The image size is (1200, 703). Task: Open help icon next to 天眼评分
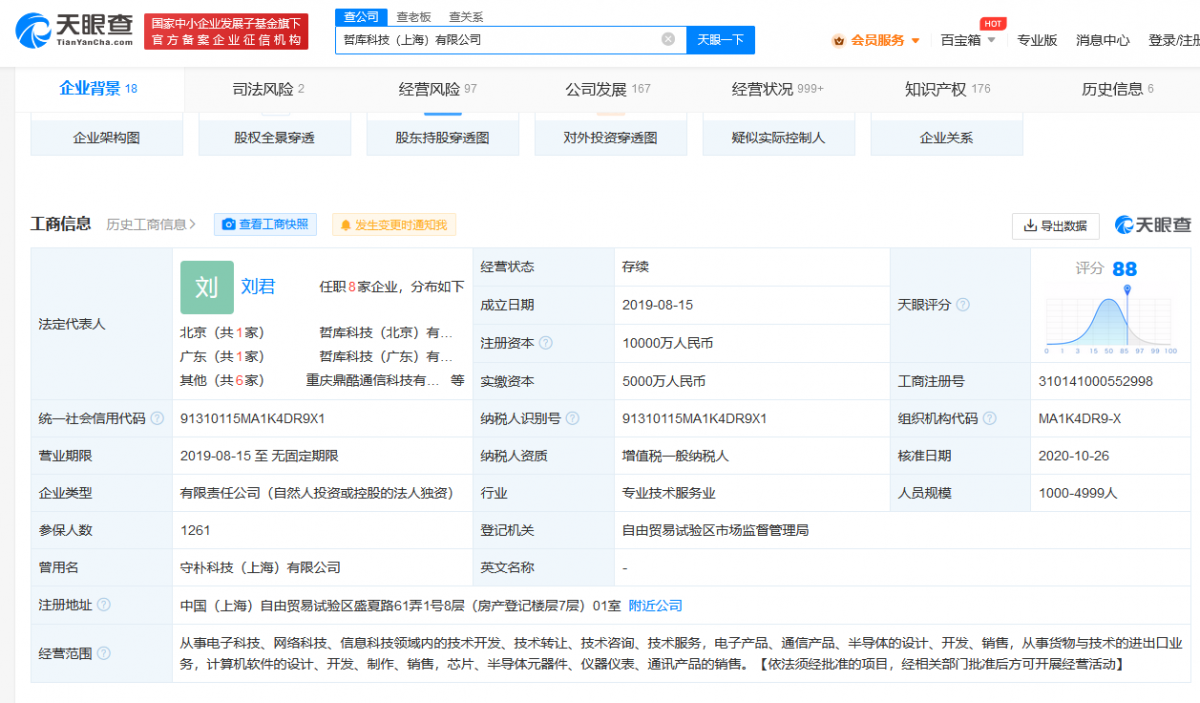click(x=963, y=305)
